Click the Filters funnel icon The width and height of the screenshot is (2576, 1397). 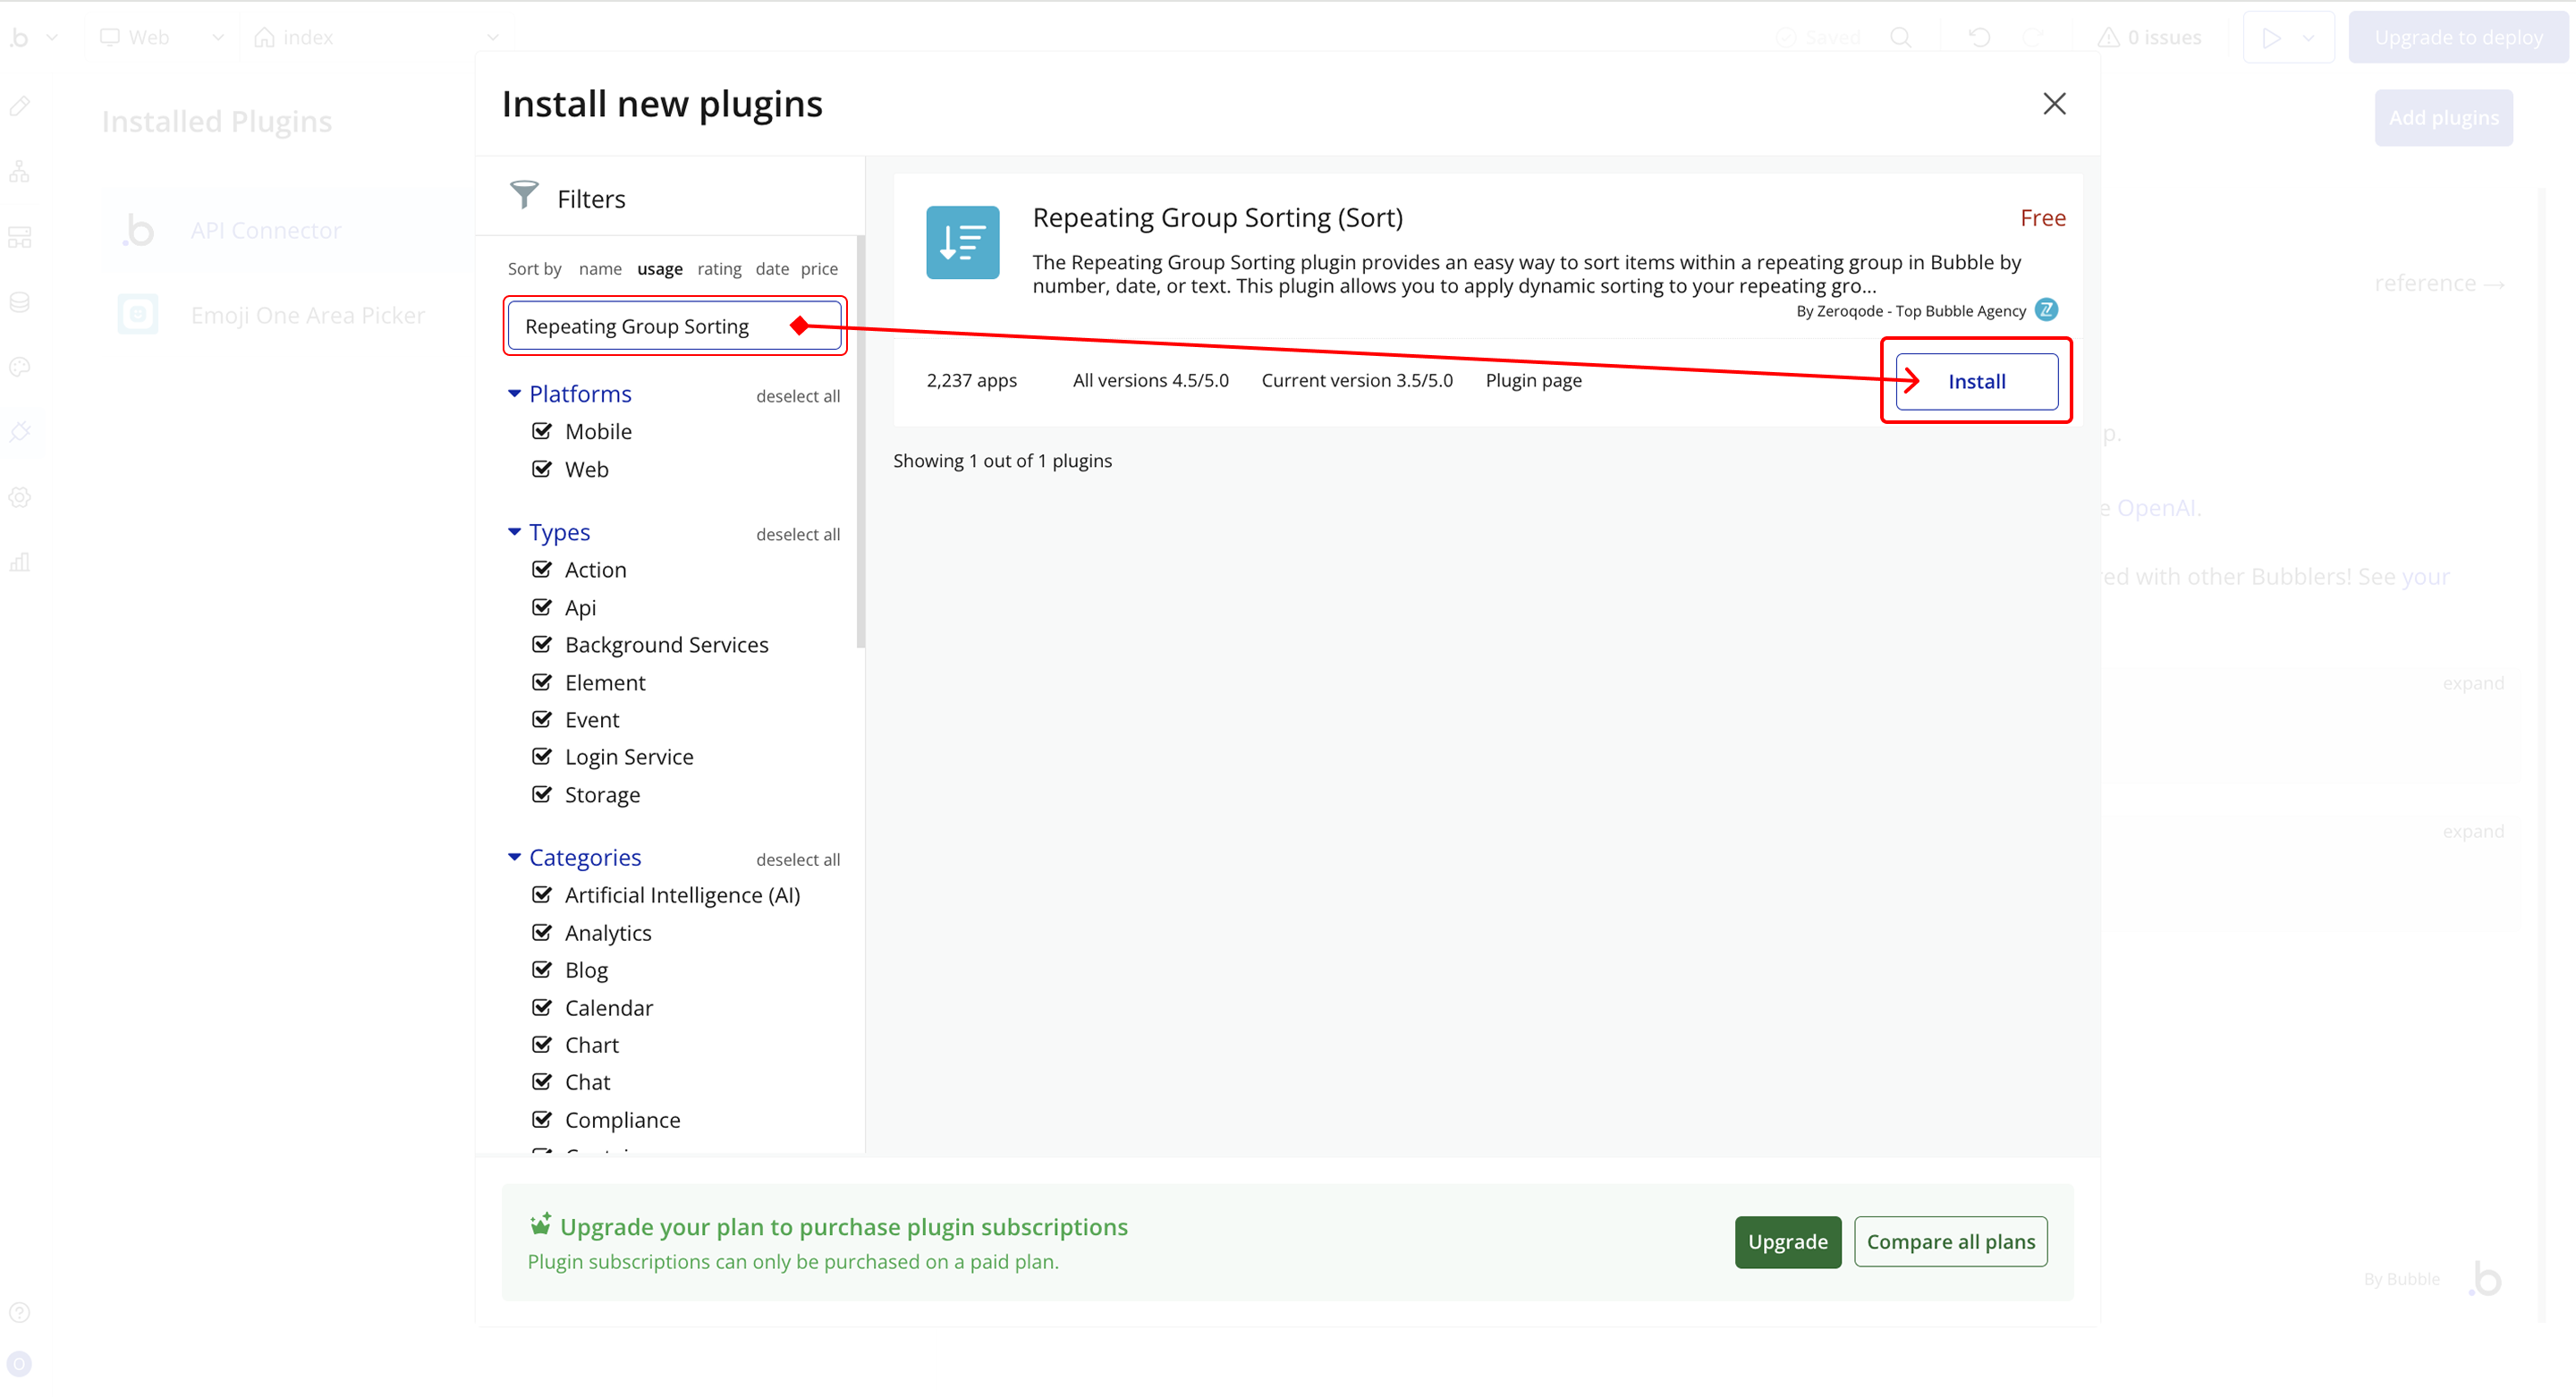[x=524, y=195]
